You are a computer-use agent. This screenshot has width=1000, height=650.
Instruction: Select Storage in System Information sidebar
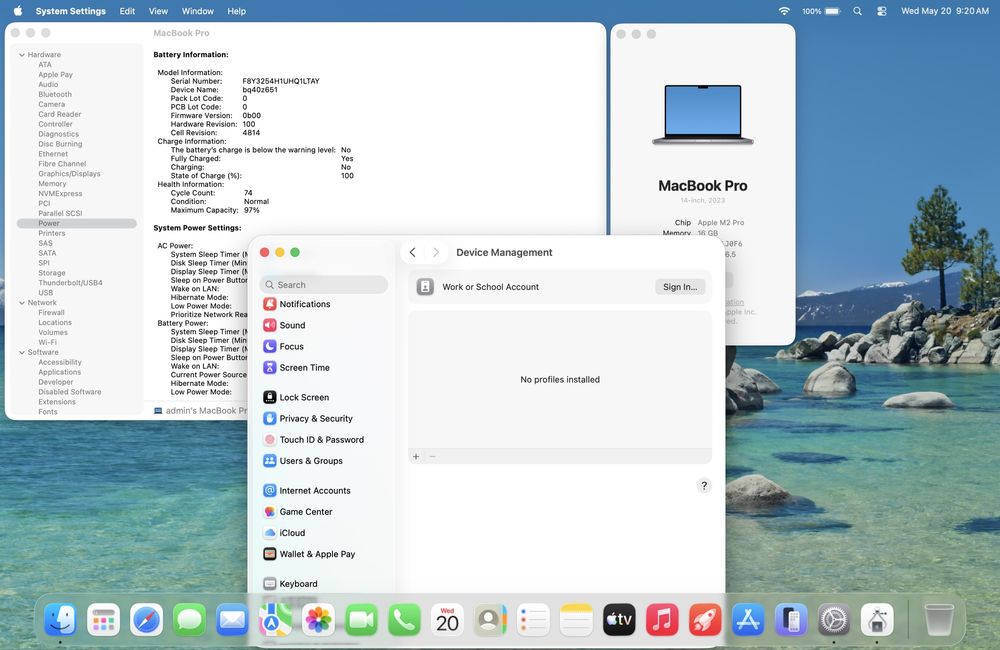click(x=52, y=273)
